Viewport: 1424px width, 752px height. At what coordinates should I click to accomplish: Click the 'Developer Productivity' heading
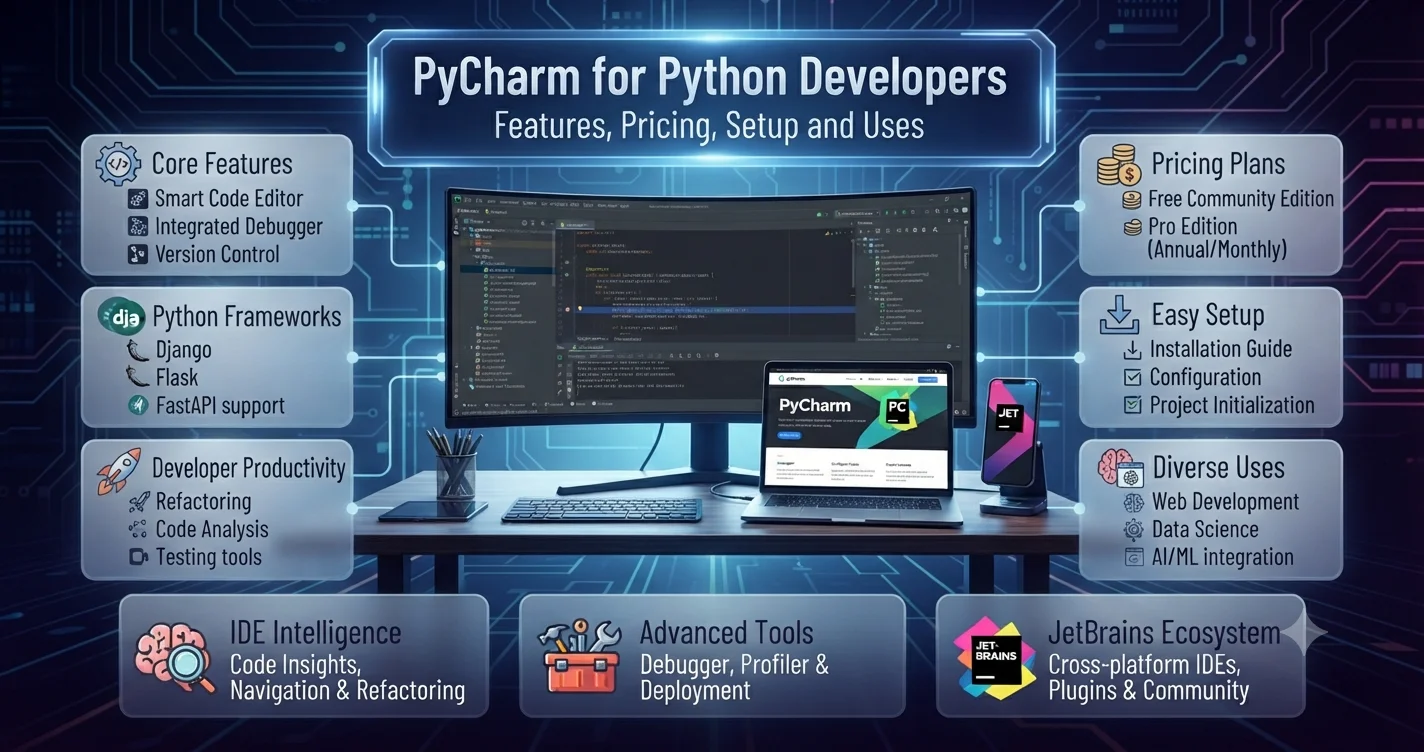[x=249, y=468]
